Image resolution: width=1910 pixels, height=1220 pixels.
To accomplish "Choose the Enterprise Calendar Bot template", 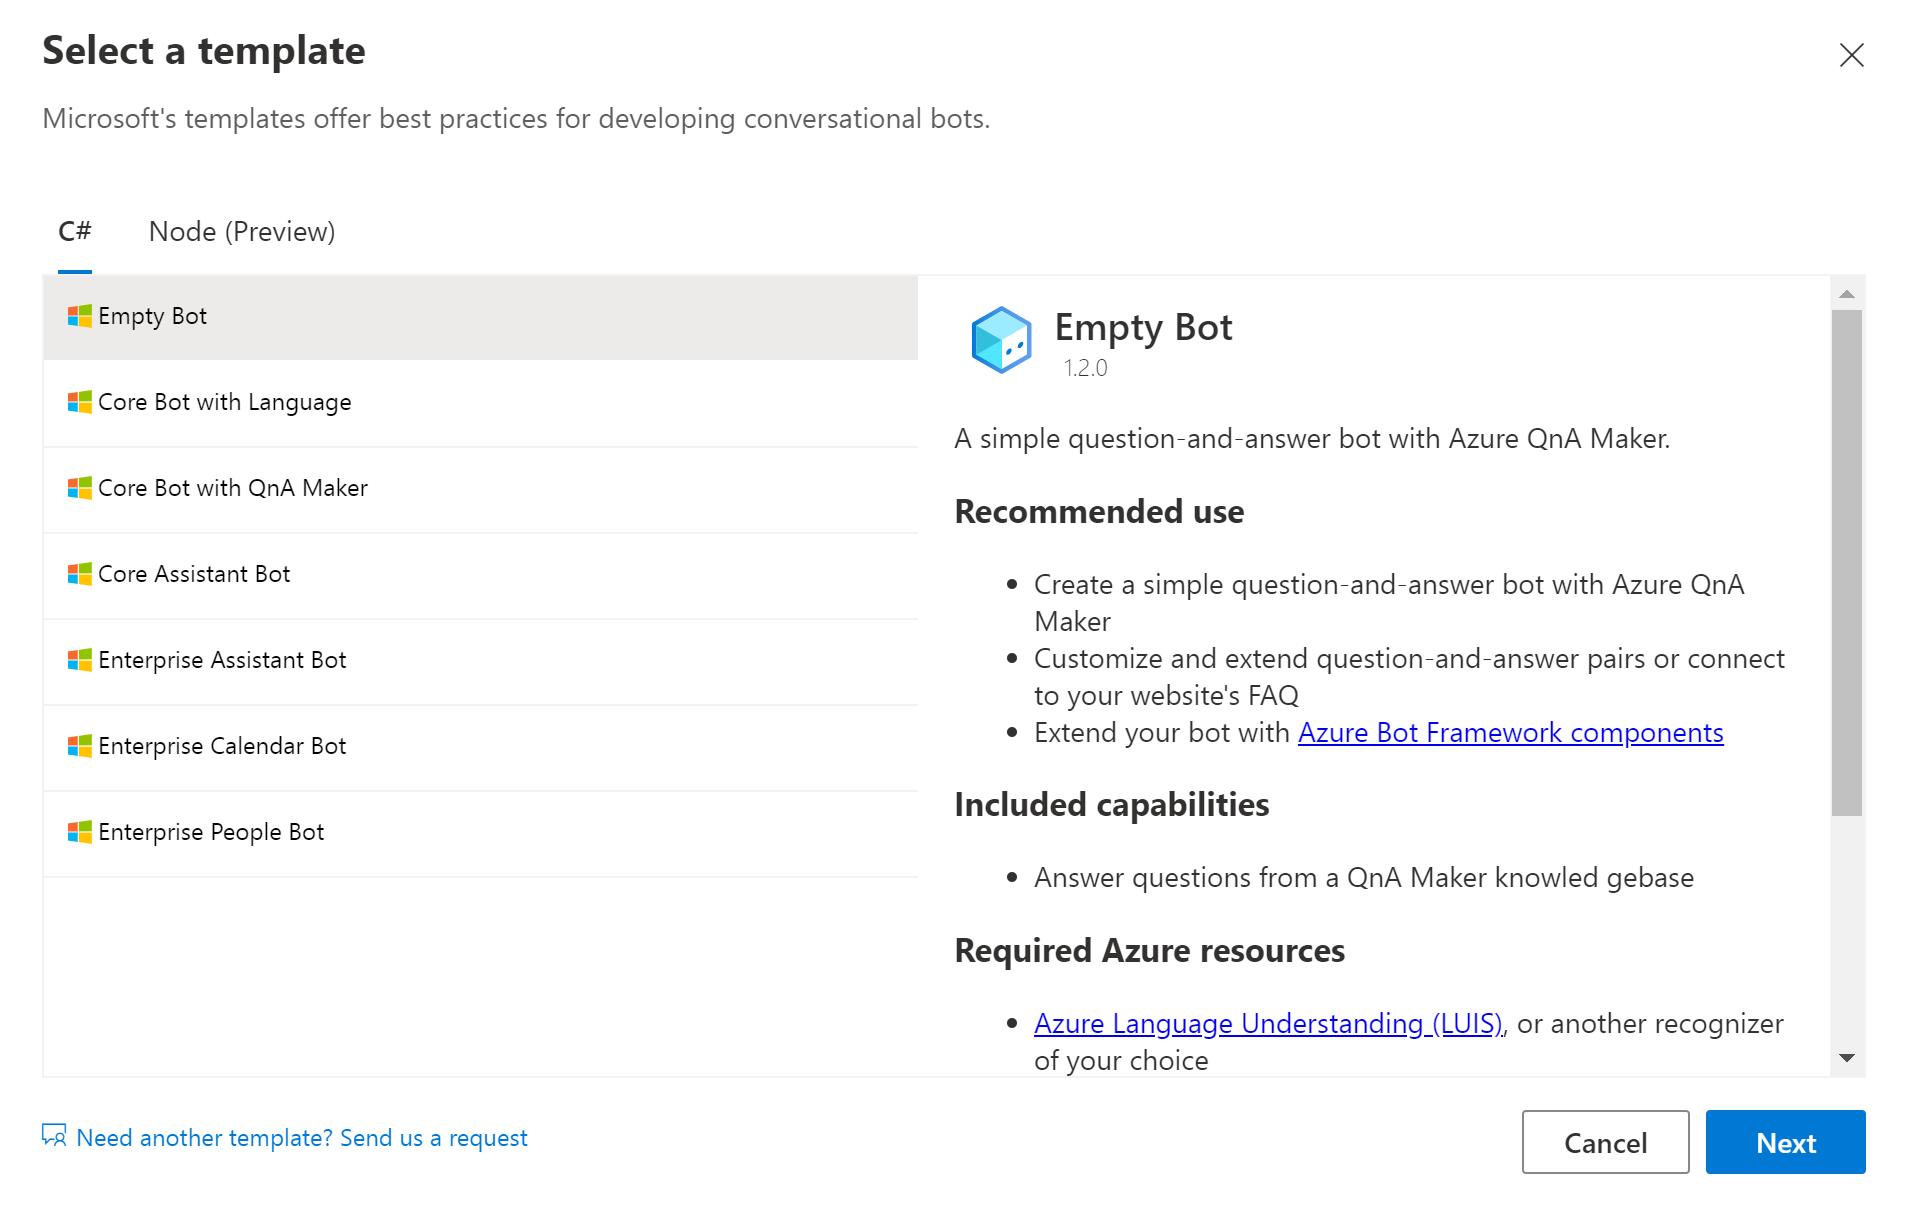I will (222, 746).
